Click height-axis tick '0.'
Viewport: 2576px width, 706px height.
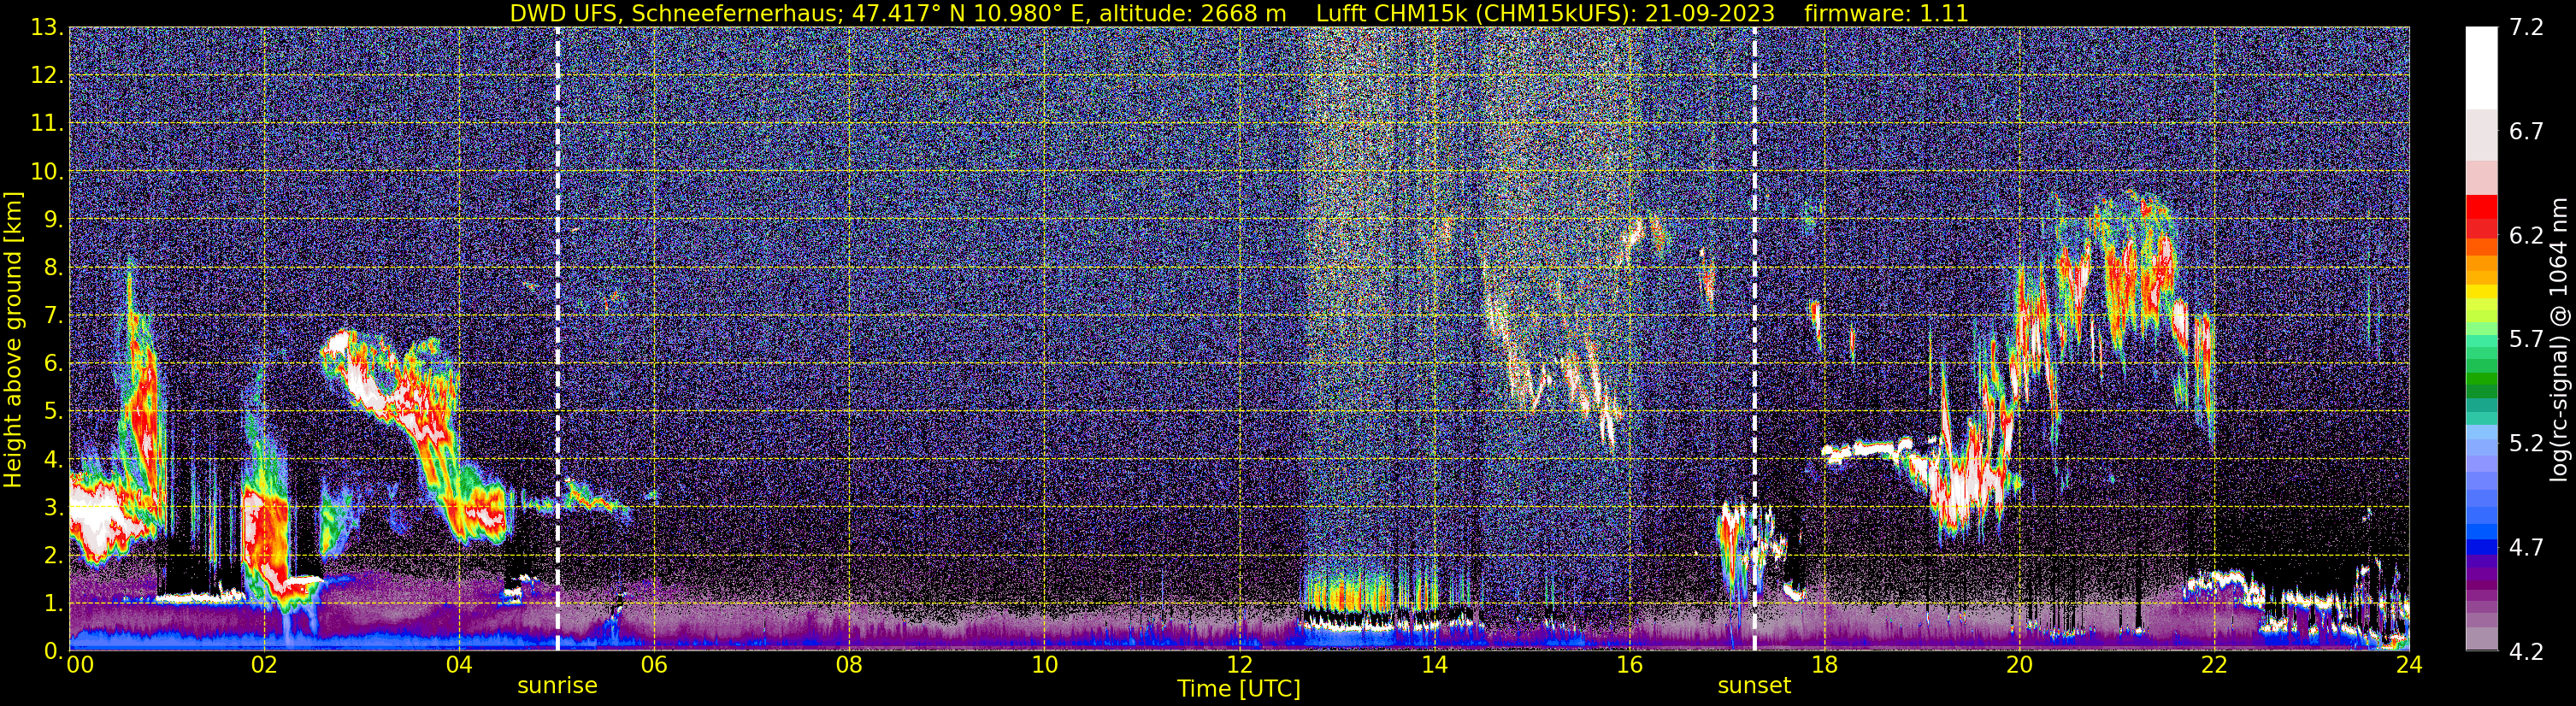pyautogui.click(x=52, y=650)
